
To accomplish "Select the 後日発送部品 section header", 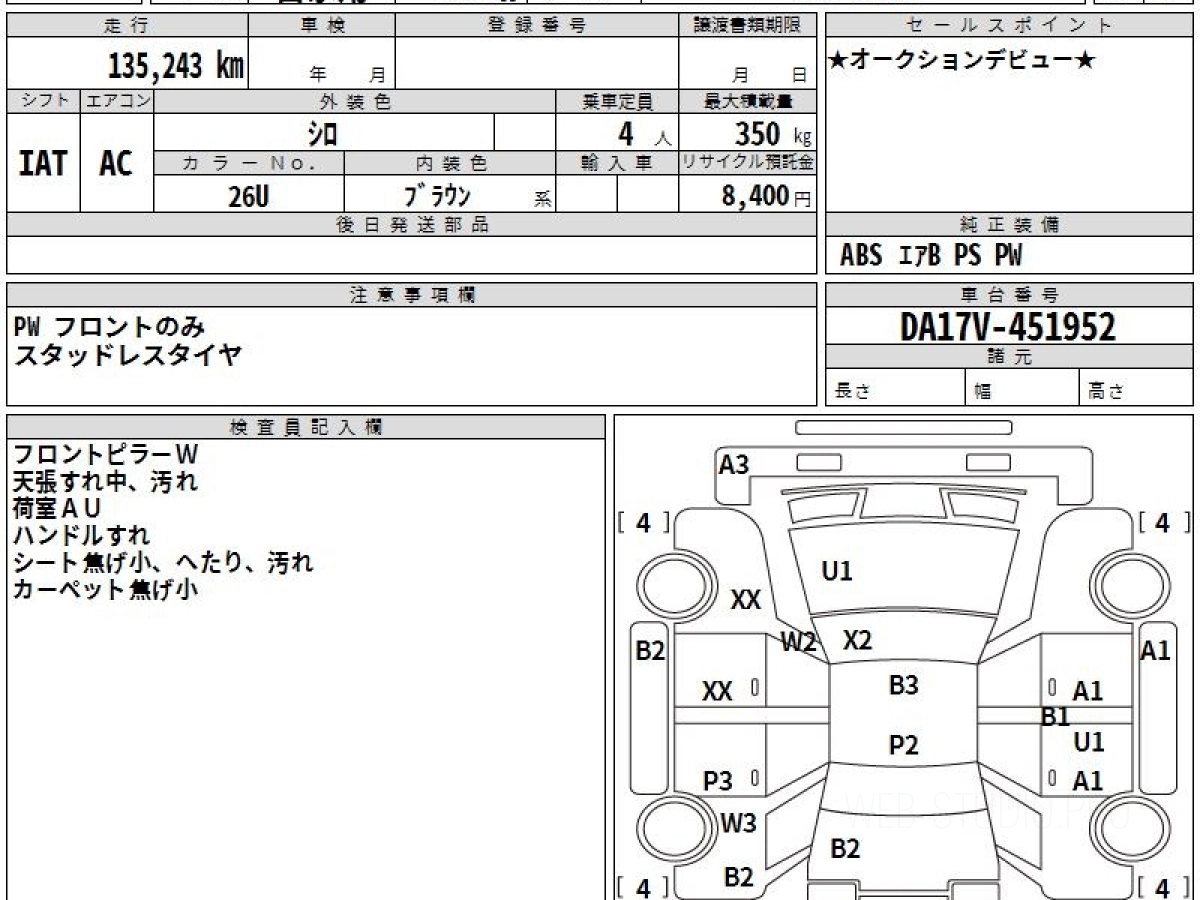I will [411, 225].
